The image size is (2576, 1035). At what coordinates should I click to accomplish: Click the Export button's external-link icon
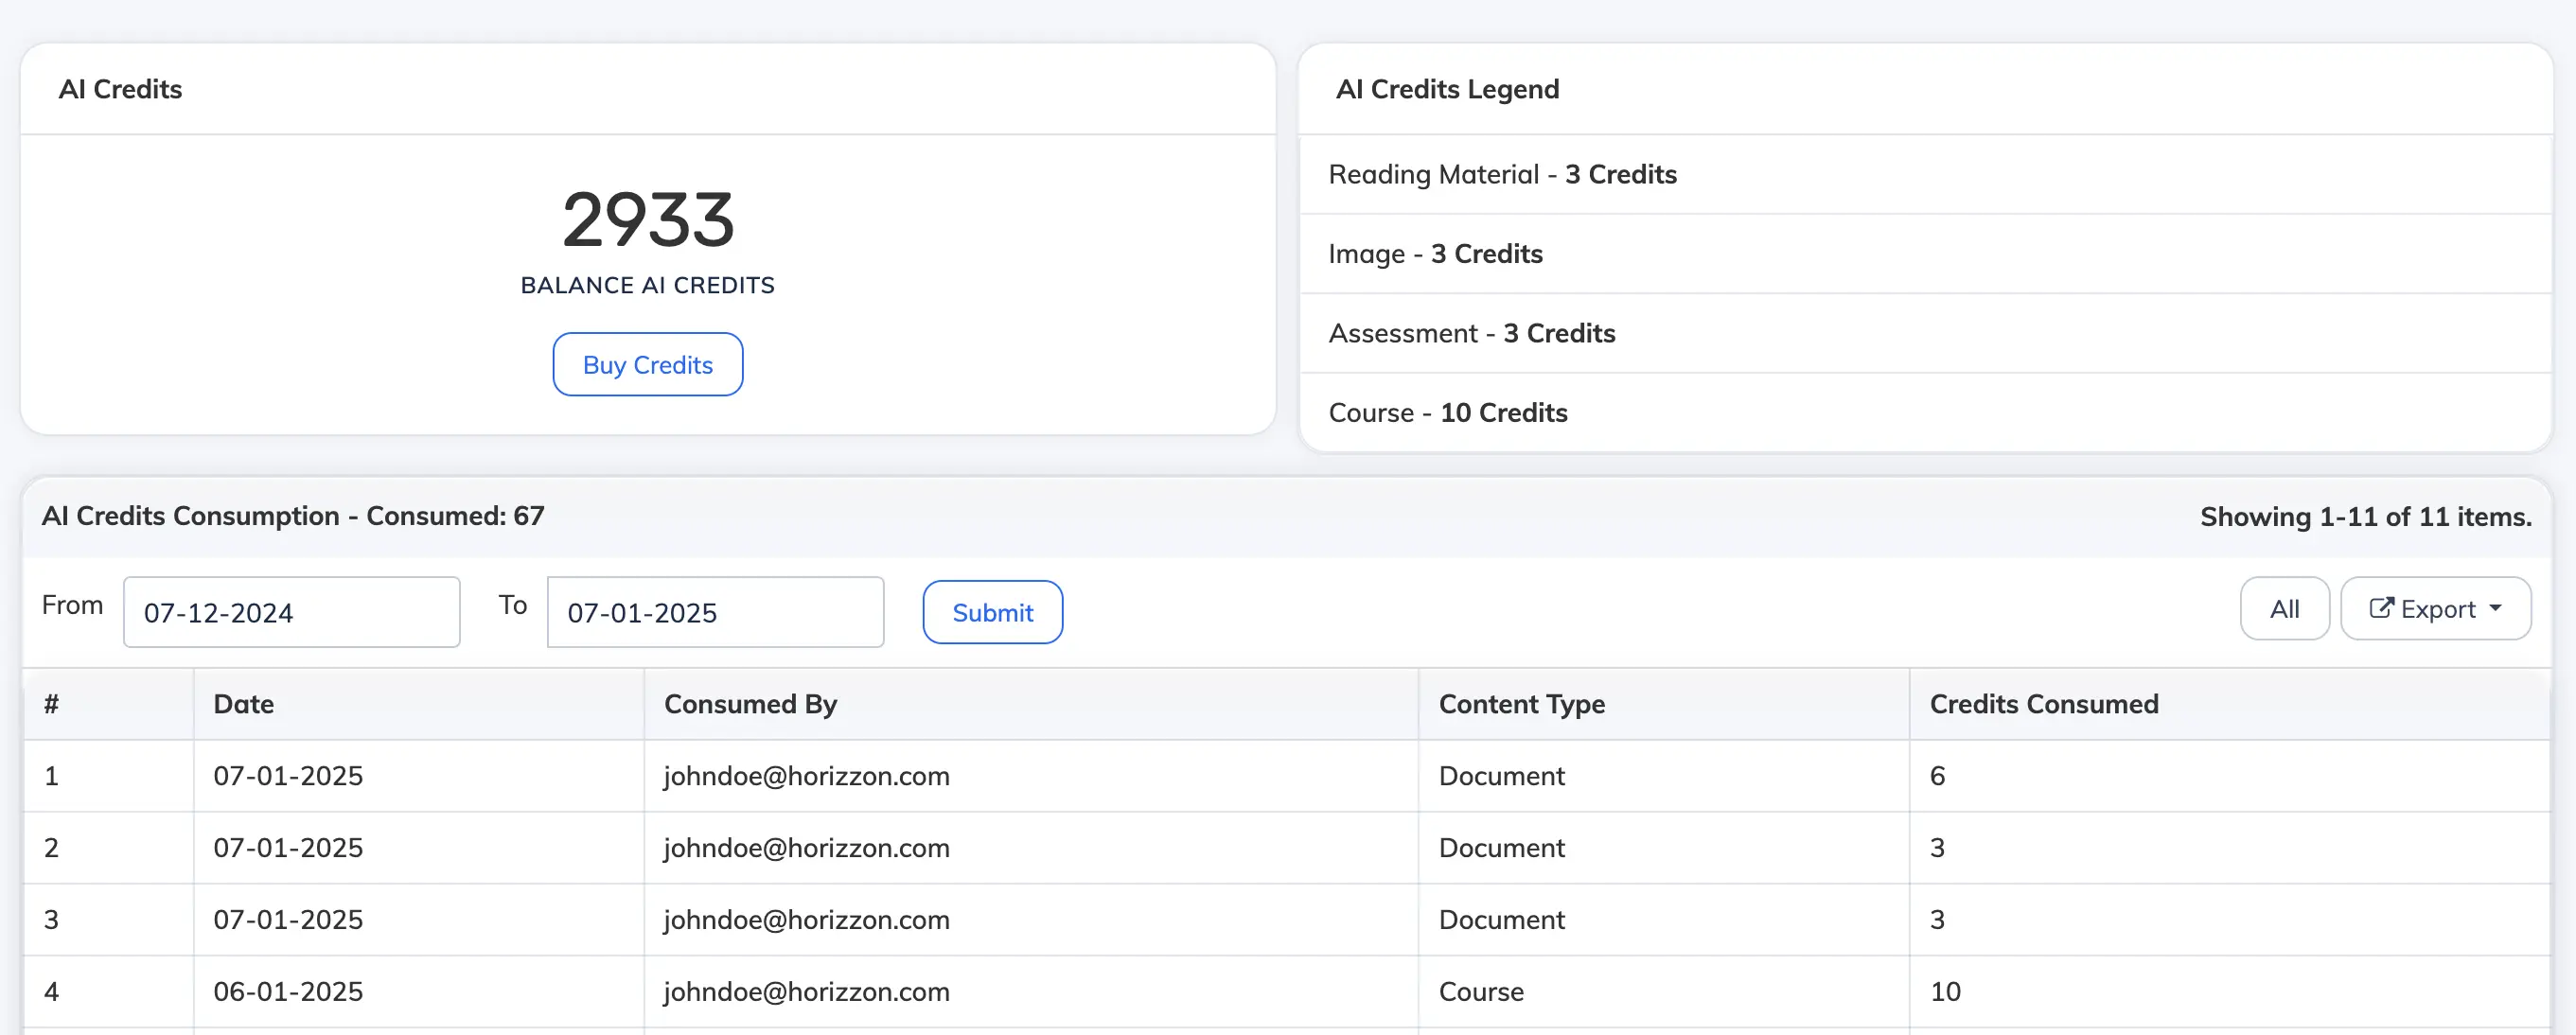coord(2381,608)
